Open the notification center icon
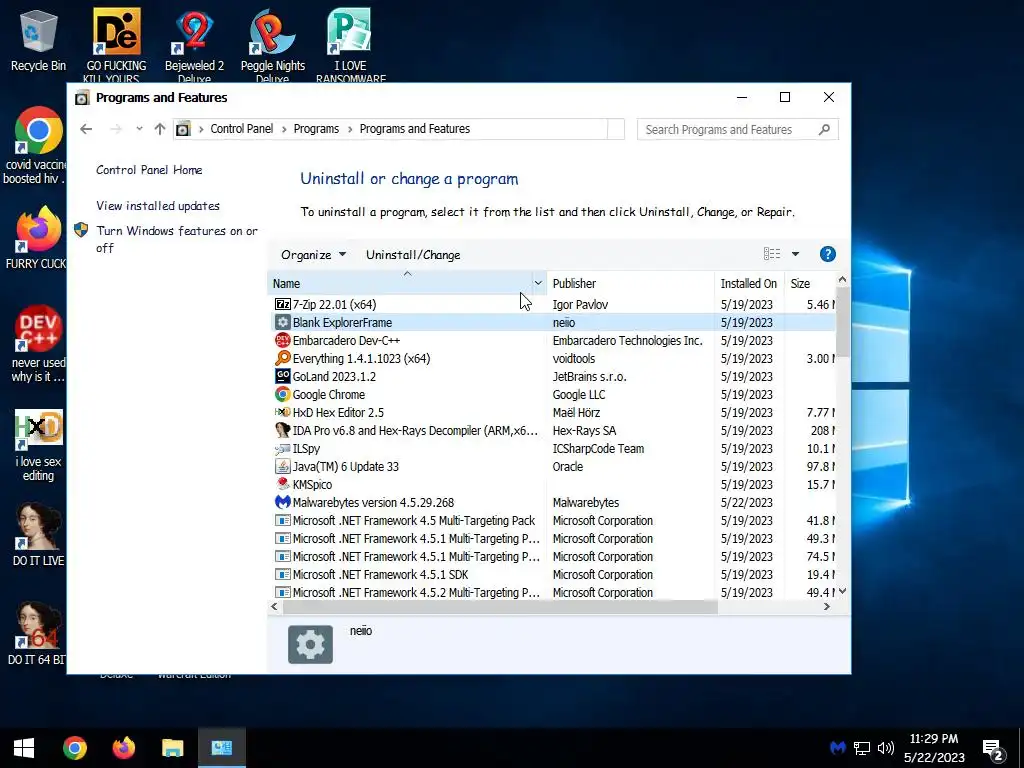 point(993,749)
